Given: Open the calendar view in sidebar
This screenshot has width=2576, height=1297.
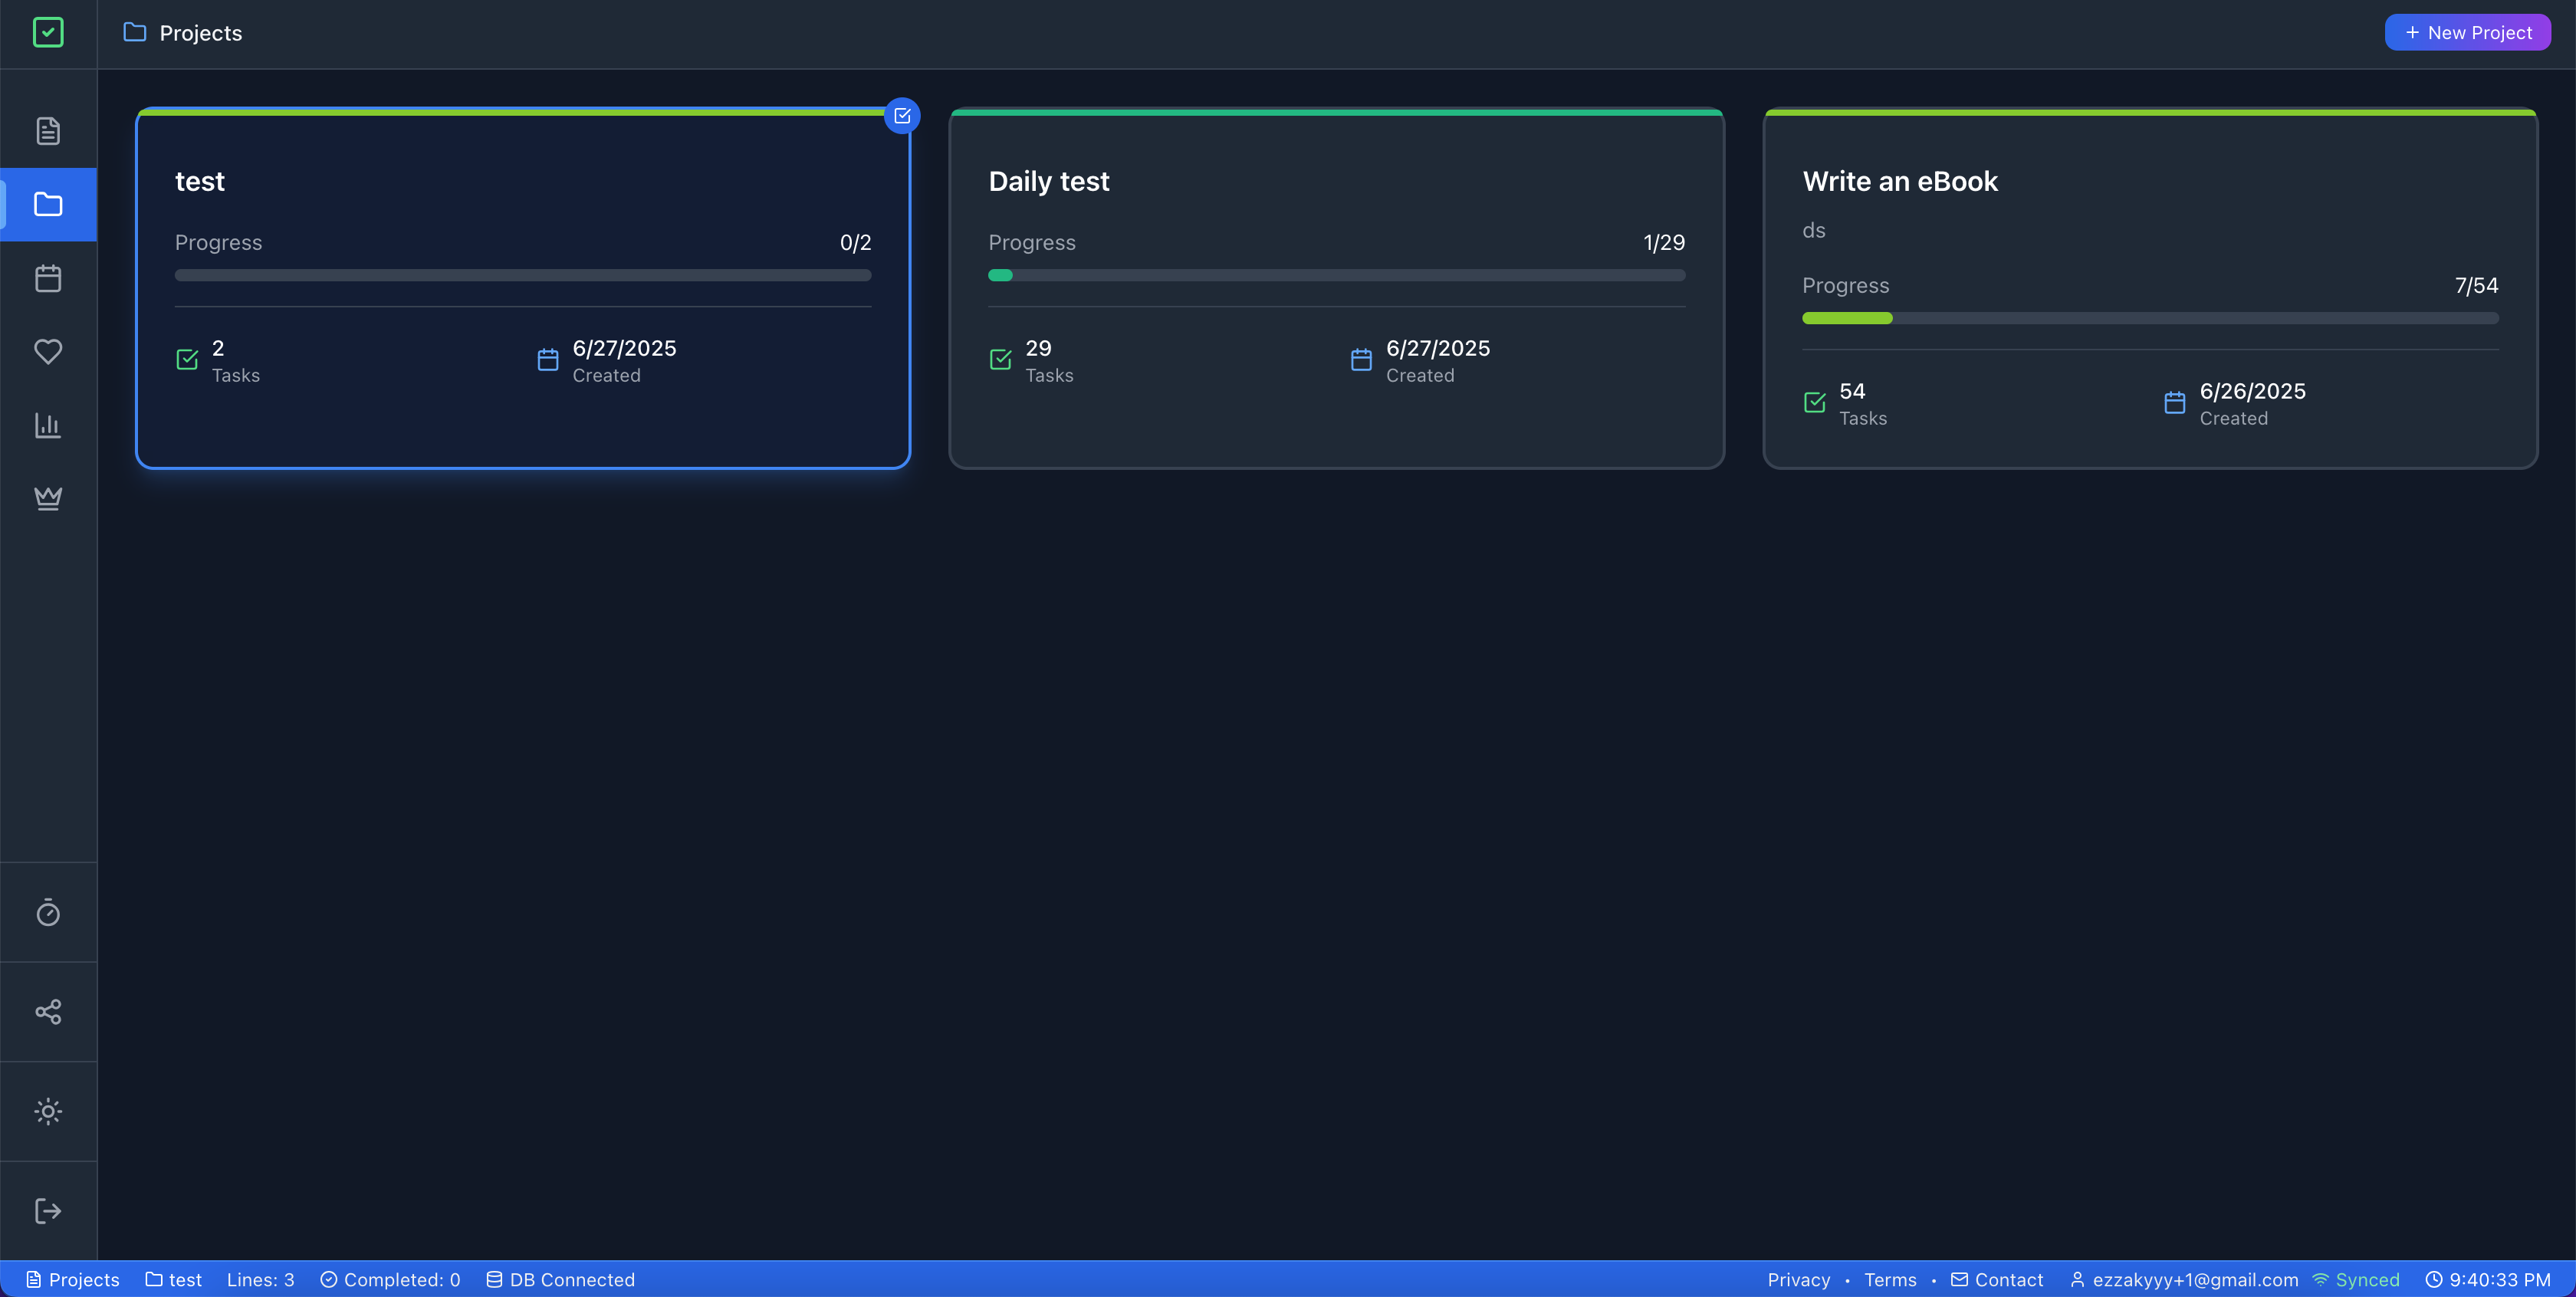Looking at the screenshot, I should 48,278.
